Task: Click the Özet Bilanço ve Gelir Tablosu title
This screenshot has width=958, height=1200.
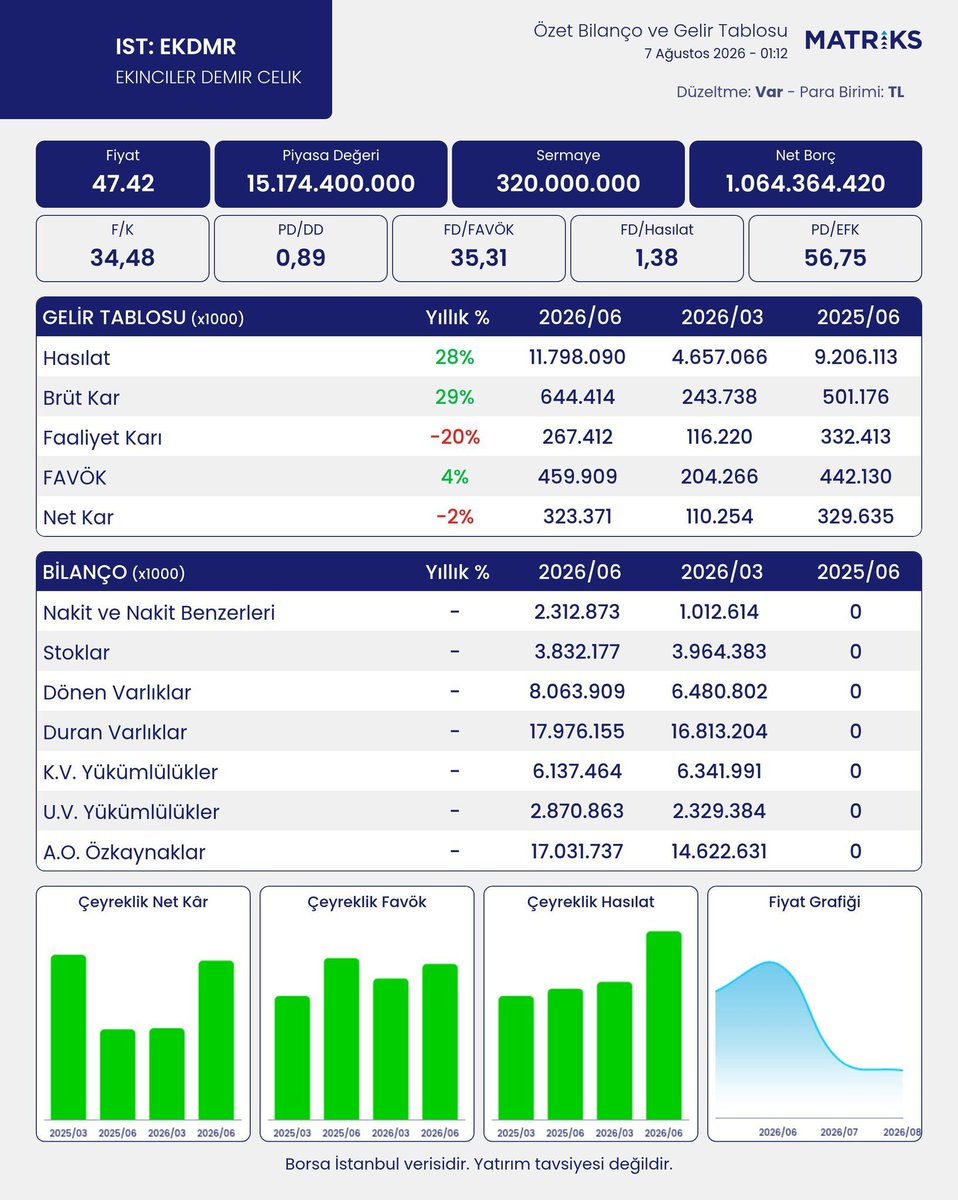Action: pos(660,31)
